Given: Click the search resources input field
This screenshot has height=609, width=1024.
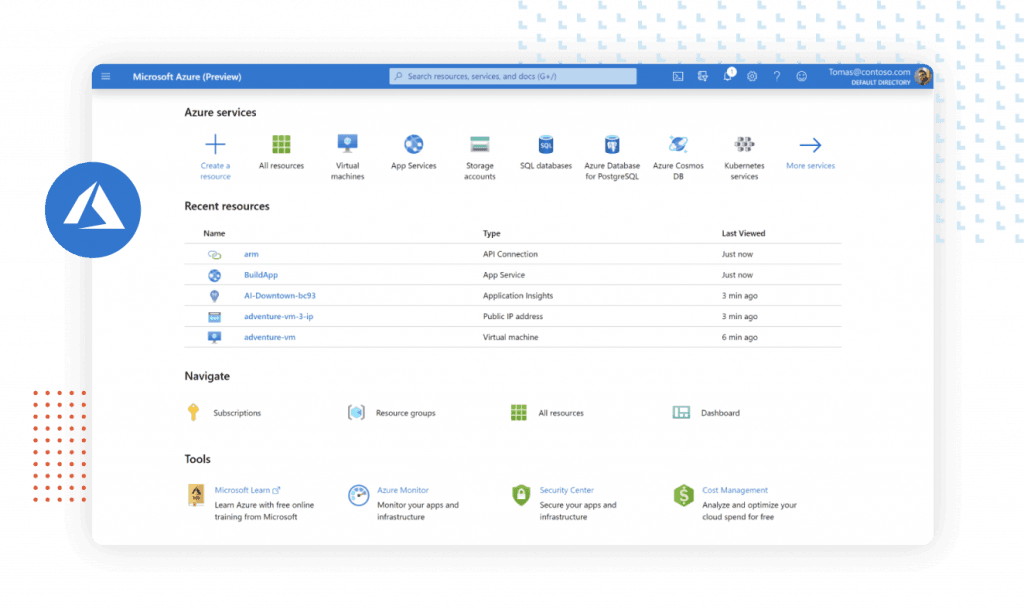Looking at the screenshot, I should coord(513,76).
